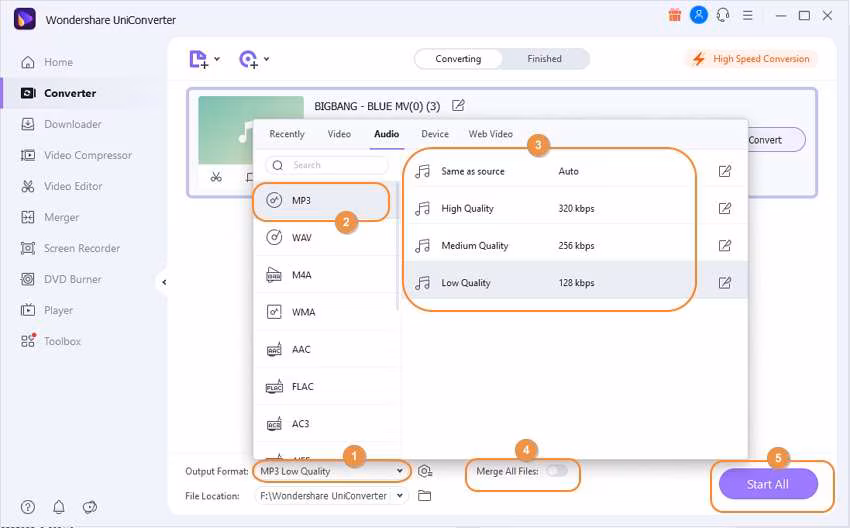Open the Merger tool
Screen dimensions: 850x528
pyautogui.click(x=49, y=217)
